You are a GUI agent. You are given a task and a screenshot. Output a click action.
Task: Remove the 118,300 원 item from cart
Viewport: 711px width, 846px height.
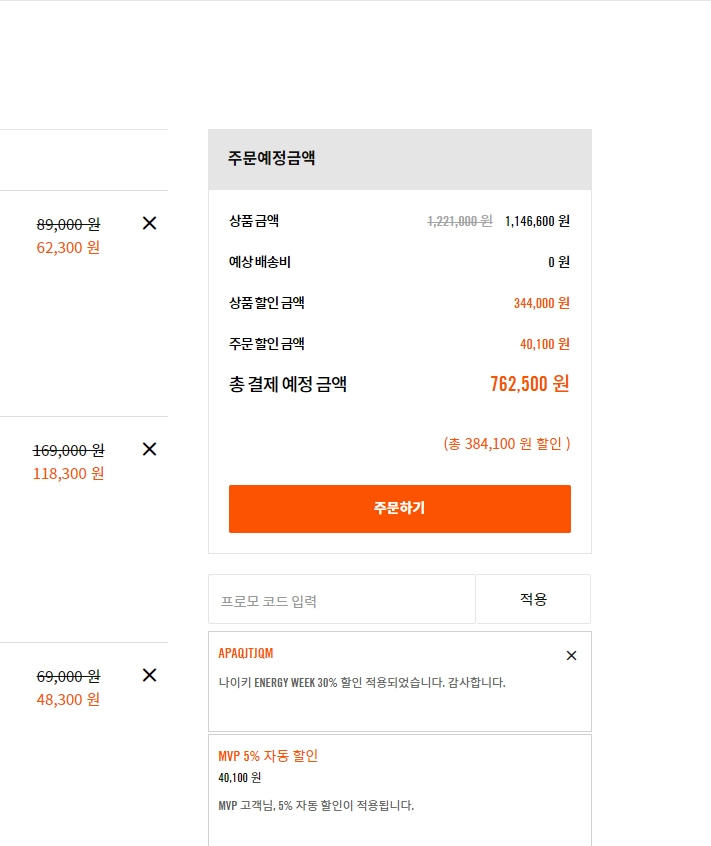pos(149,449)
